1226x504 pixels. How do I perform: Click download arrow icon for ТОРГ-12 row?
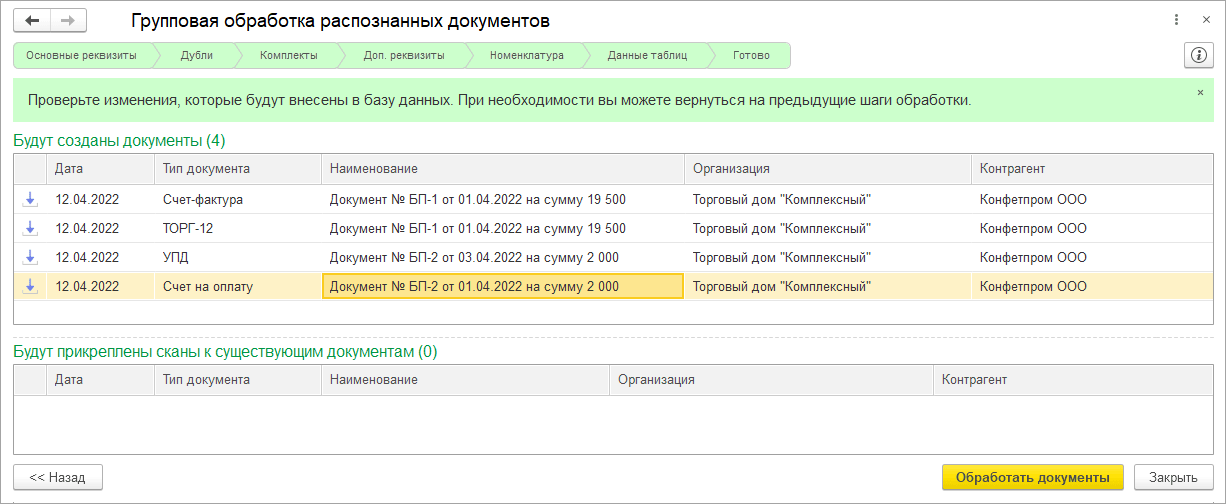coord(30,229)
